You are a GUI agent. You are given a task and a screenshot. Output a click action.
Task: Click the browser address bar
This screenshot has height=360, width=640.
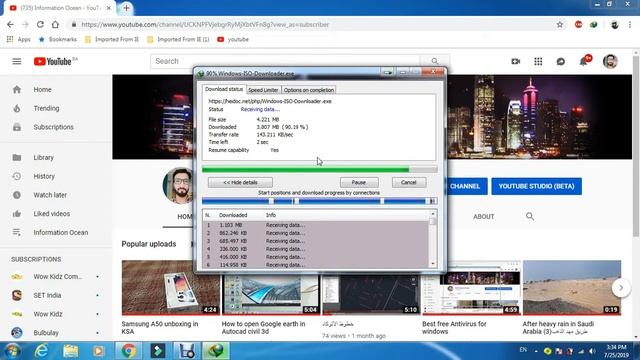point(314,24)
